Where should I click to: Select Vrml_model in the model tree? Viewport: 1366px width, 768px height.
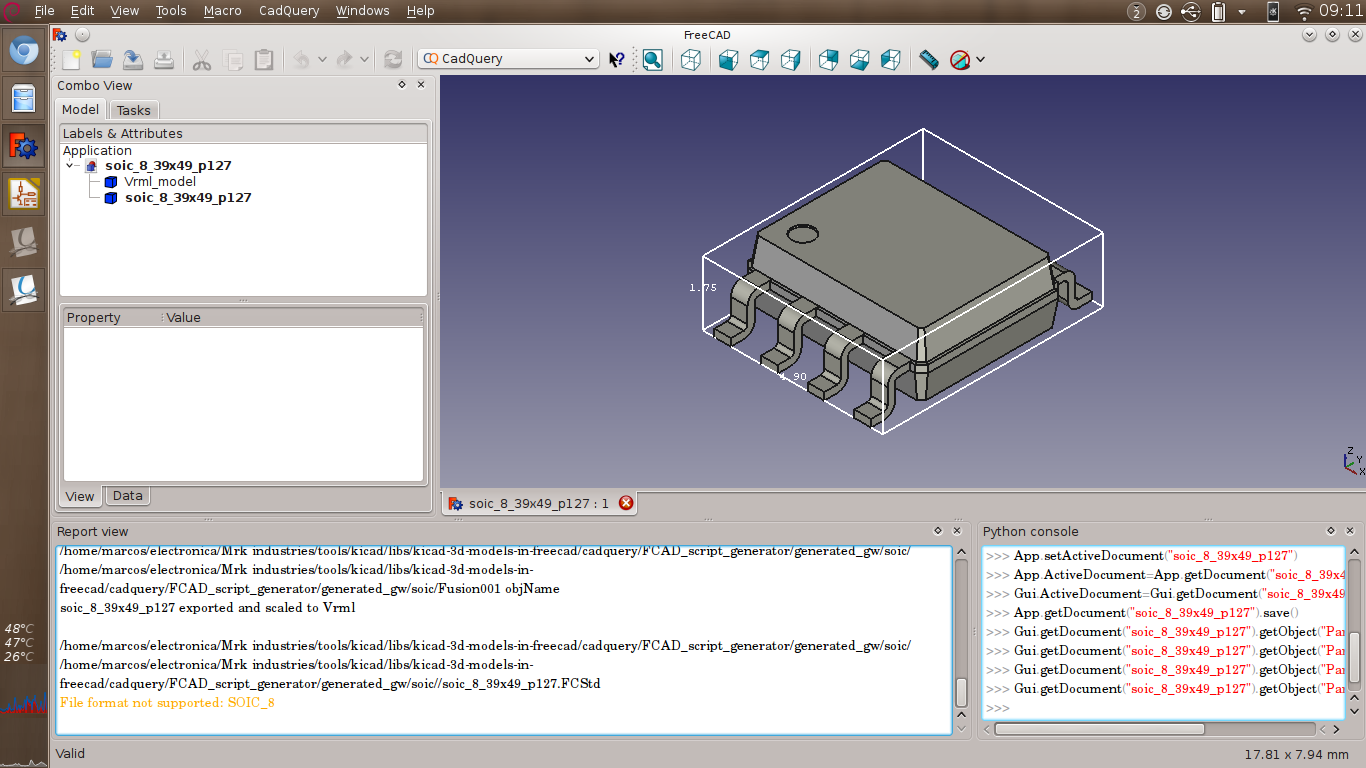pyautogui.click(x=159, y=182)
